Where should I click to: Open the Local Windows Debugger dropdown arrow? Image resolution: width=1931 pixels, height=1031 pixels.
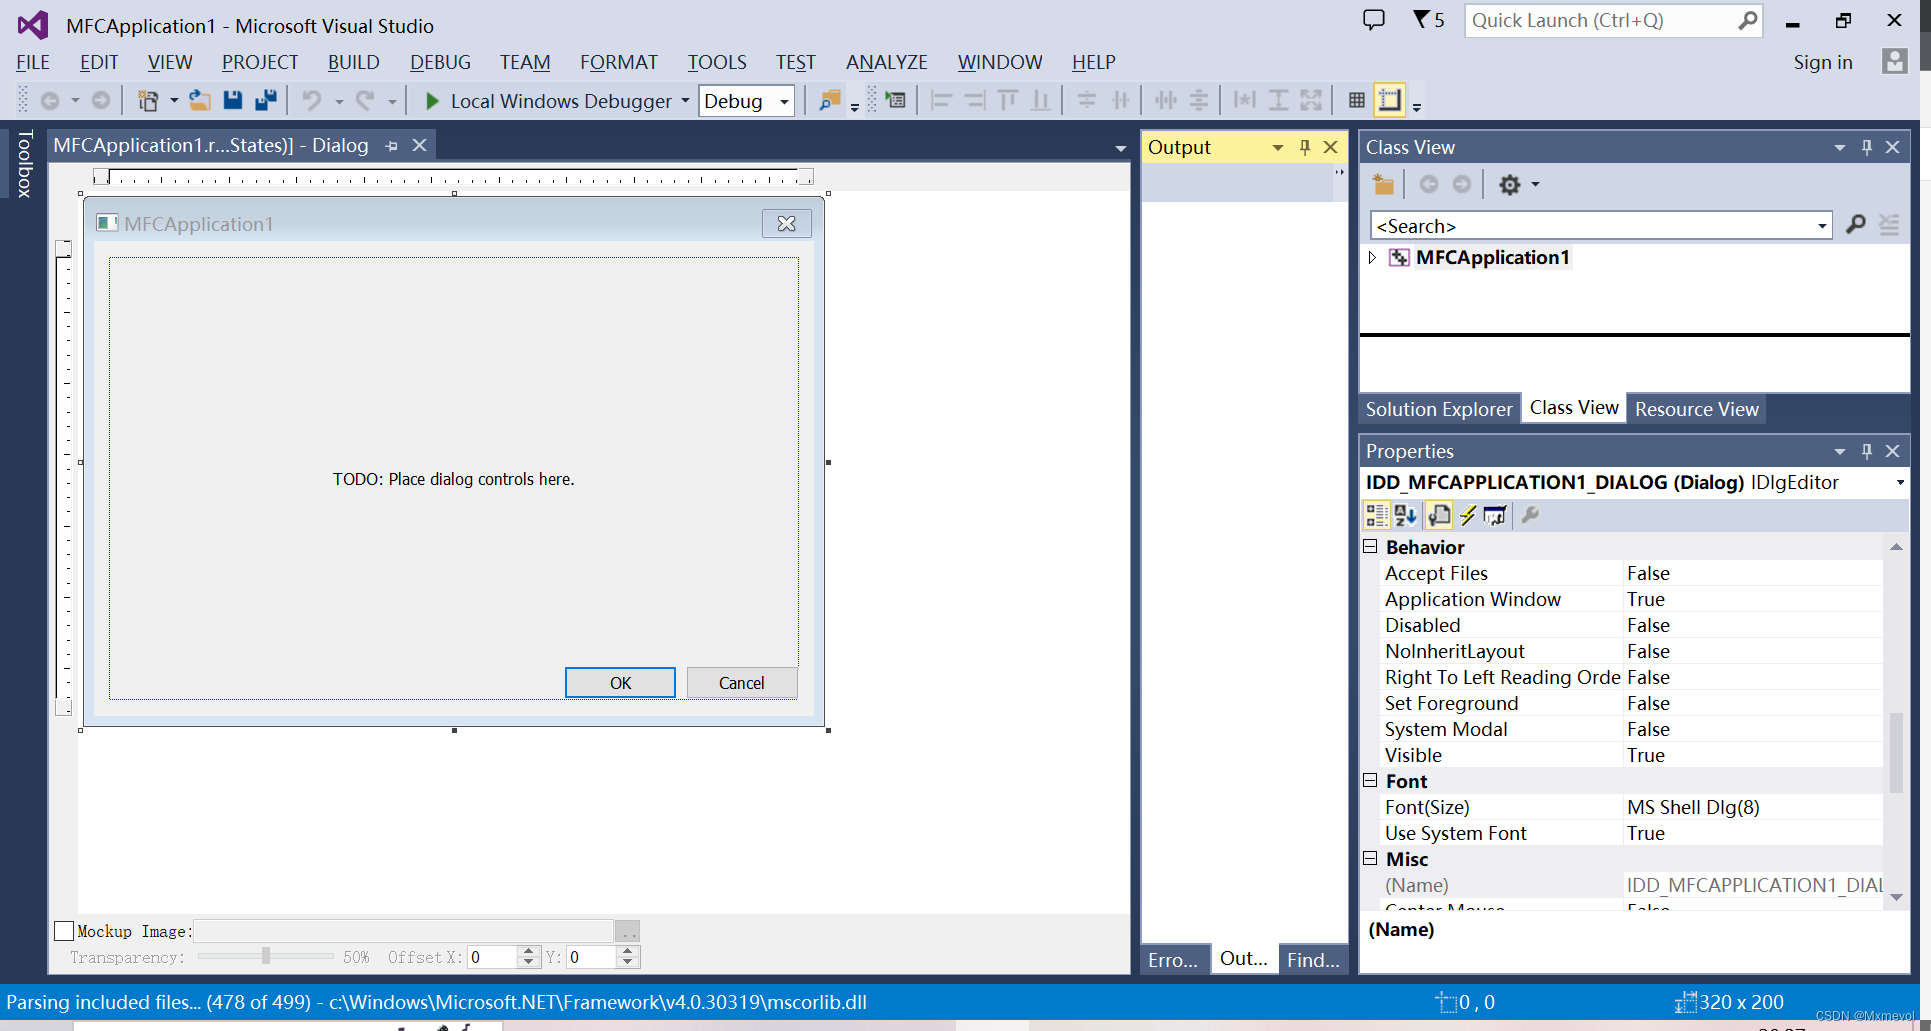point(685,101)
